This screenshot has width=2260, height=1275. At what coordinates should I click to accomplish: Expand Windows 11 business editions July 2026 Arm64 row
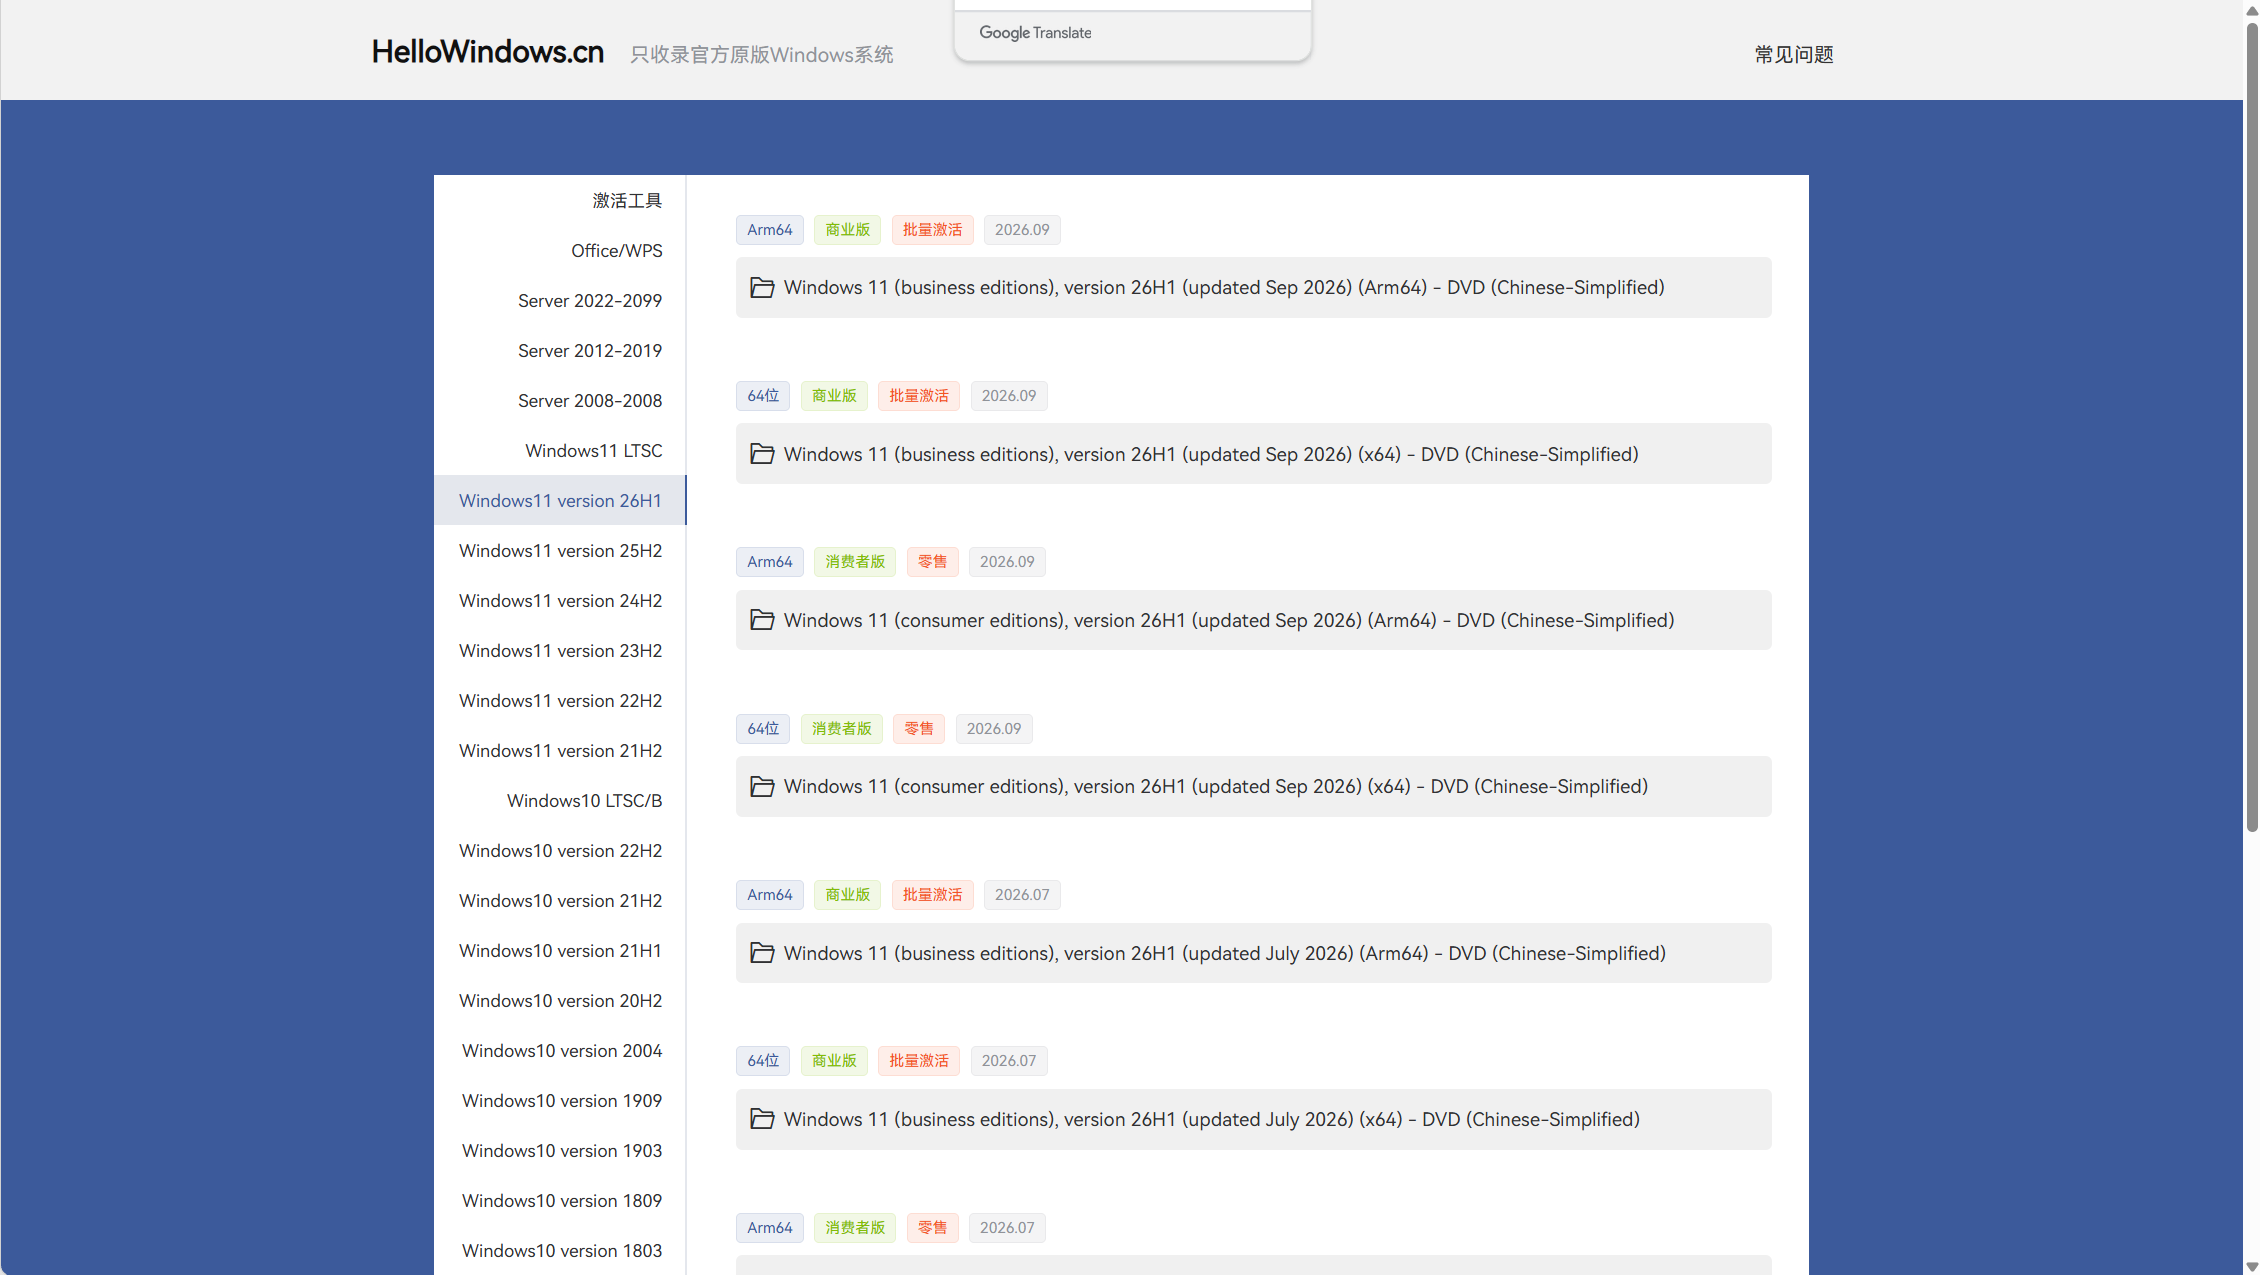coord(1253,953)
